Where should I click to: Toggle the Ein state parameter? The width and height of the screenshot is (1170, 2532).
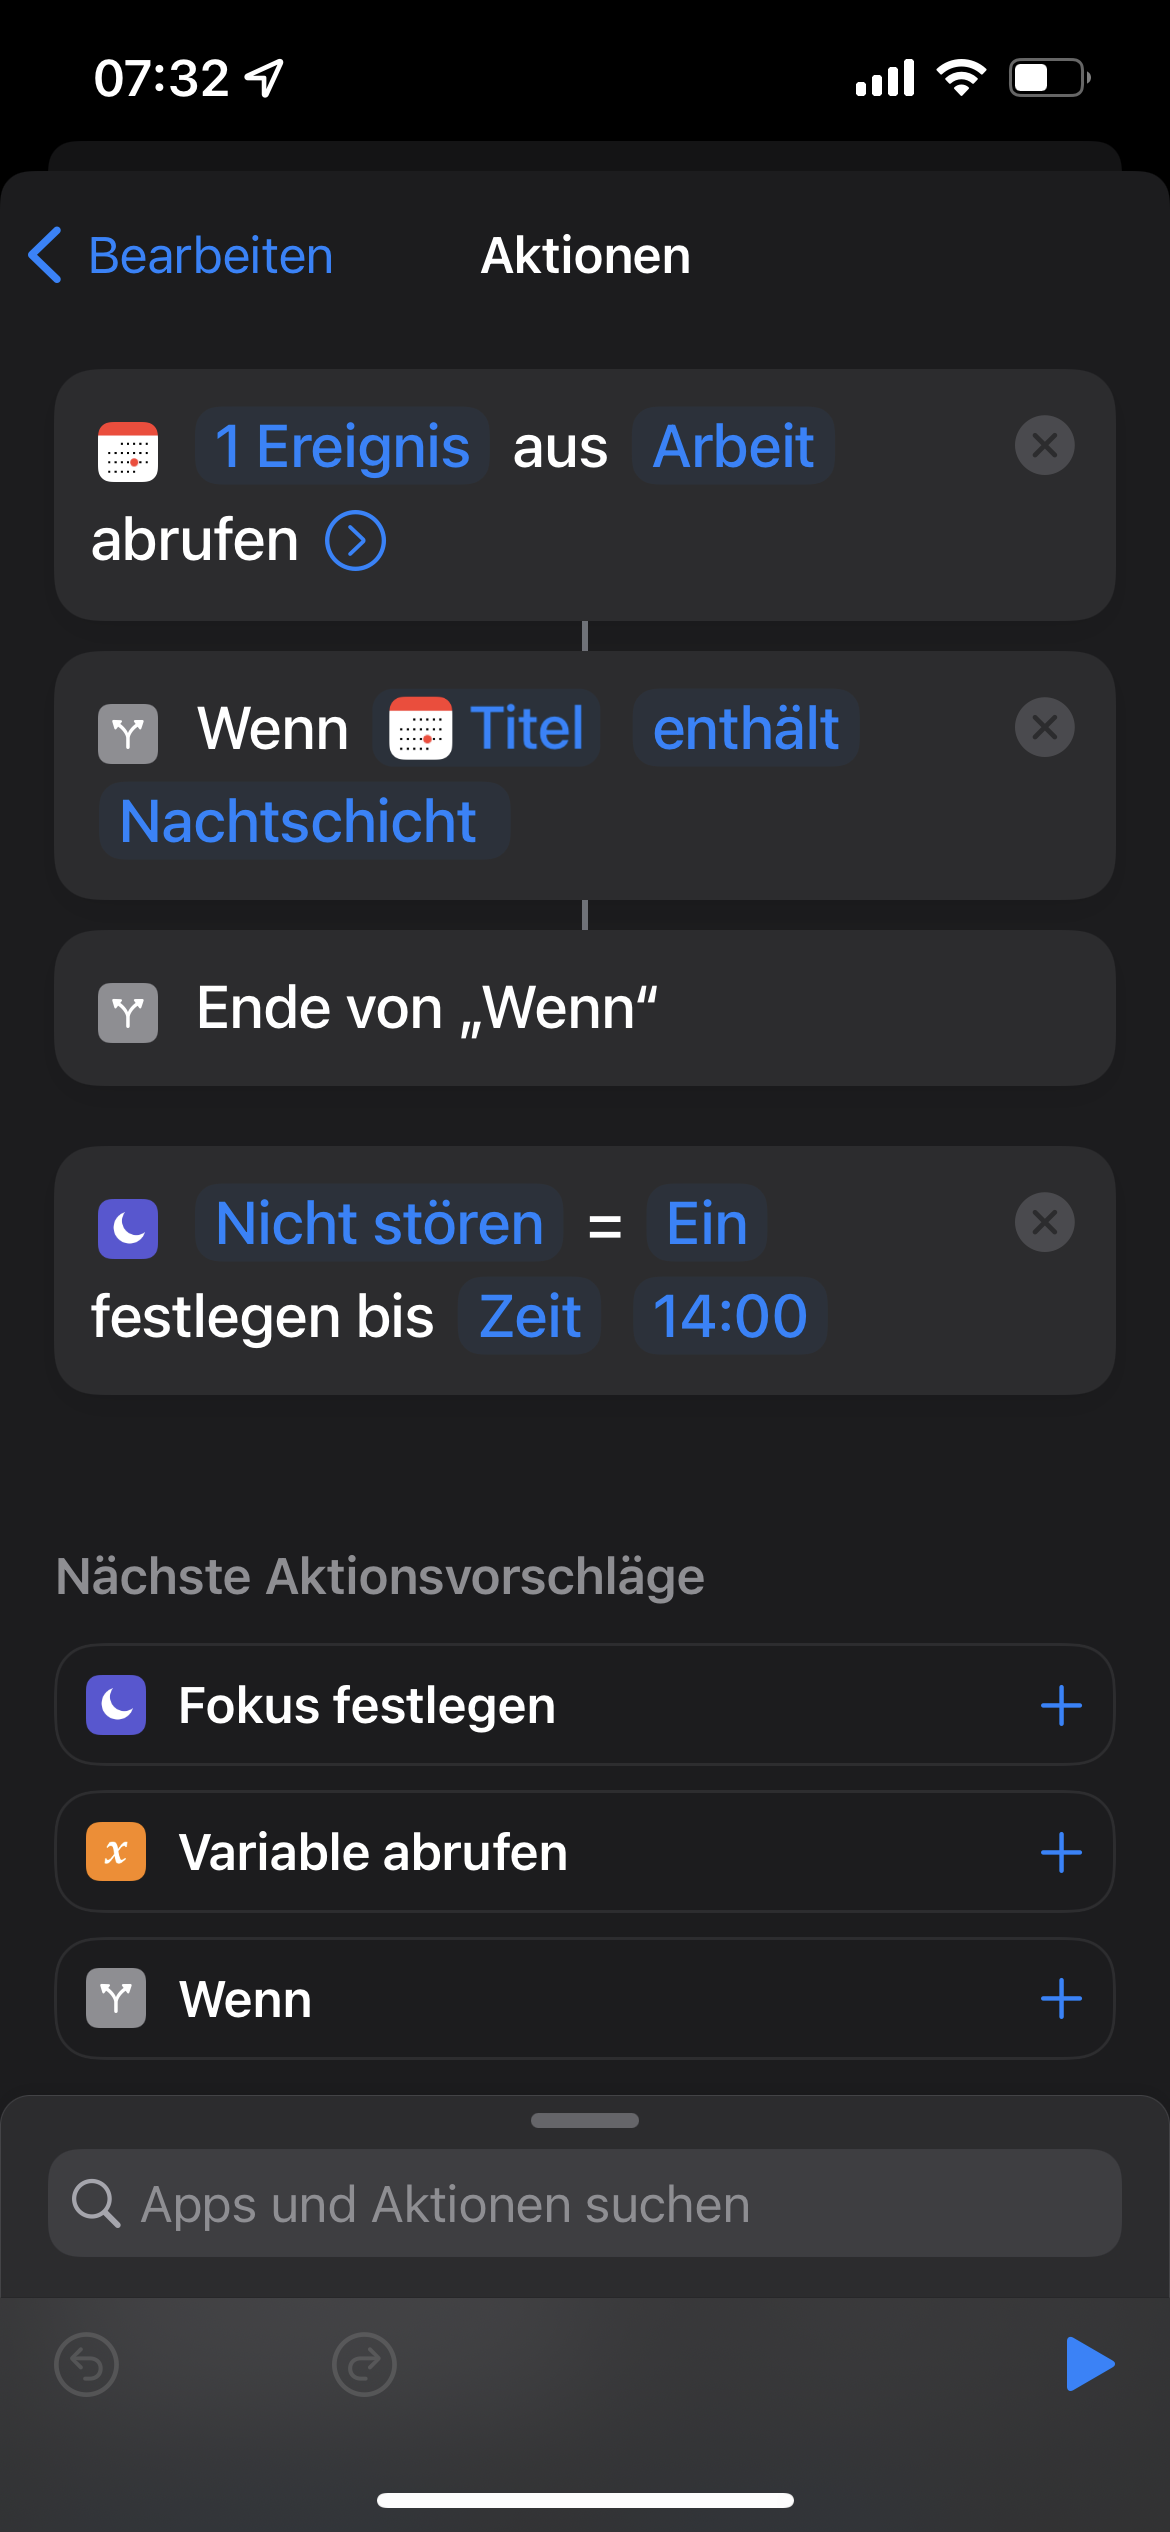(706, 1223)
